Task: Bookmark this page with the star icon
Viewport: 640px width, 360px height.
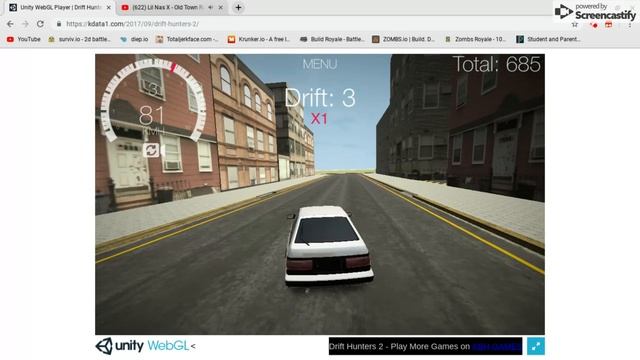Action: 575,24
